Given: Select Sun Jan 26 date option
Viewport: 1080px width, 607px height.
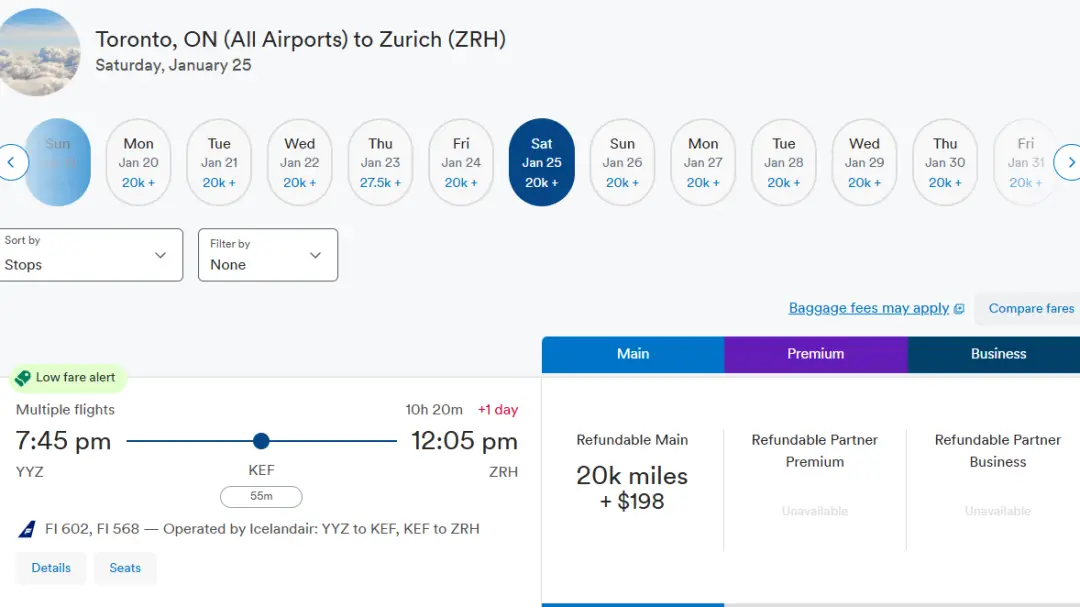Looking at the screenshot, I should click(622, 162).
